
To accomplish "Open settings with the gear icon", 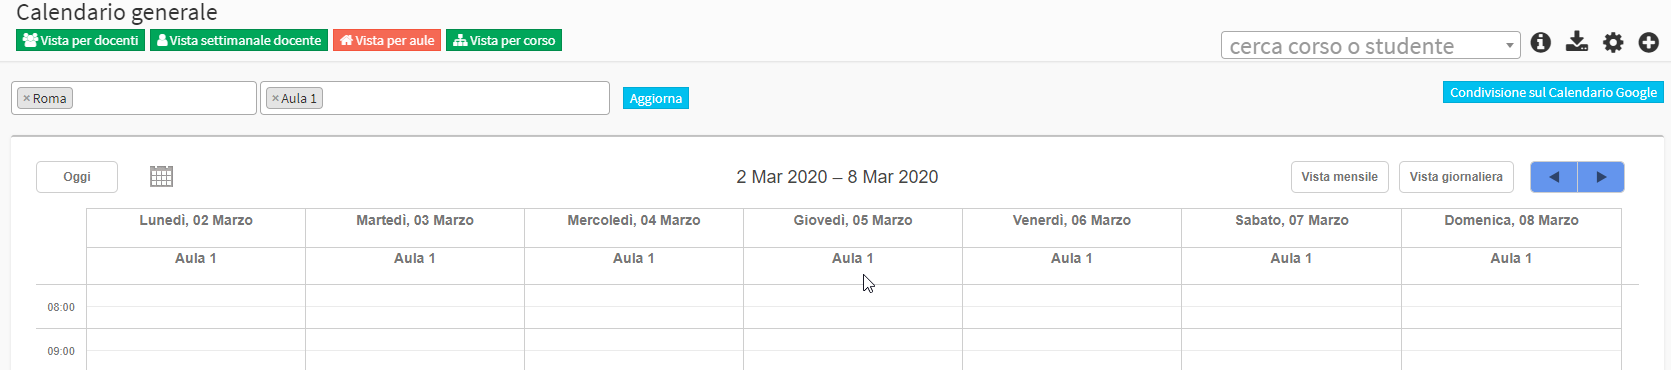I will pos(1613,42).
